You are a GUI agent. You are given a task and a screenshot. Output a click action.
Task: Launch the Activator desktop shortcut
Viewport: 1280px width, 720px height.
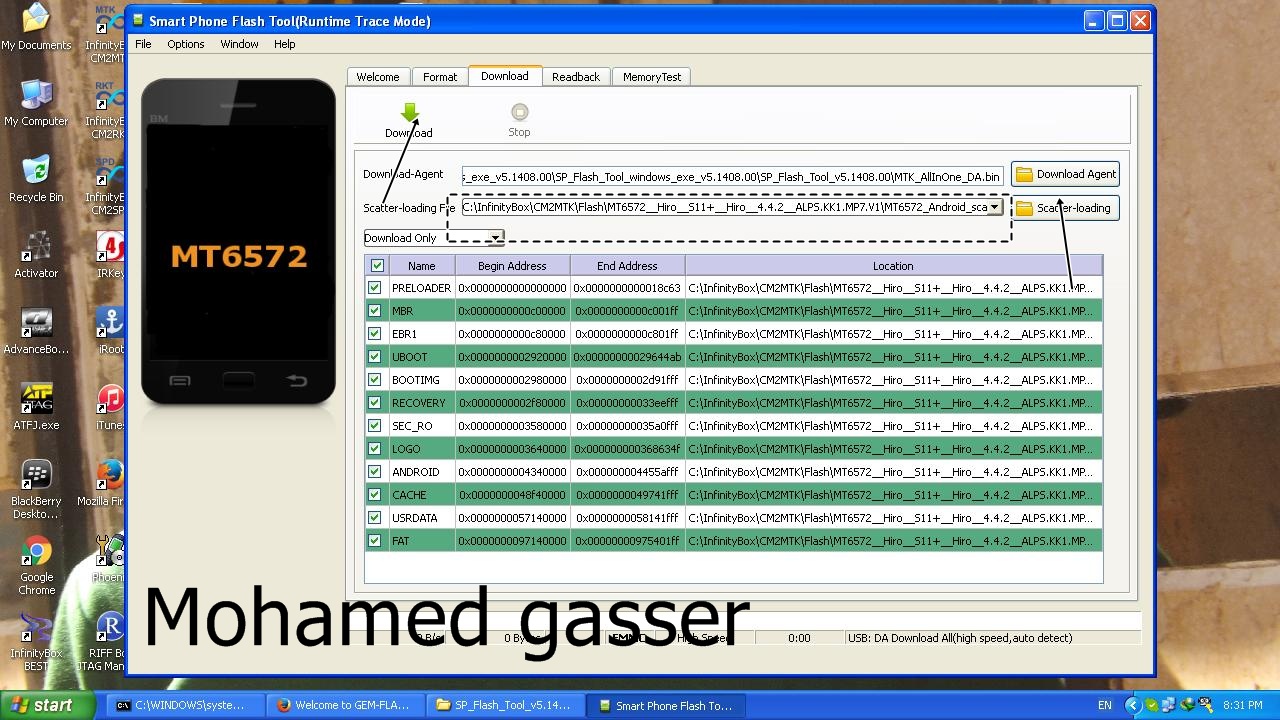[36, 255]
